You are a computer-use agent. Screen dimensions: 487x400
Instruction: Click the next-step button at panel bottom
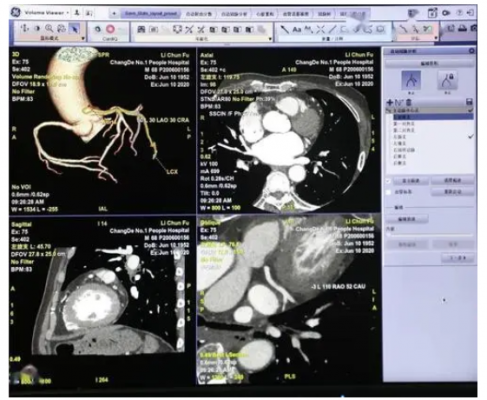[x=458, y=258]
